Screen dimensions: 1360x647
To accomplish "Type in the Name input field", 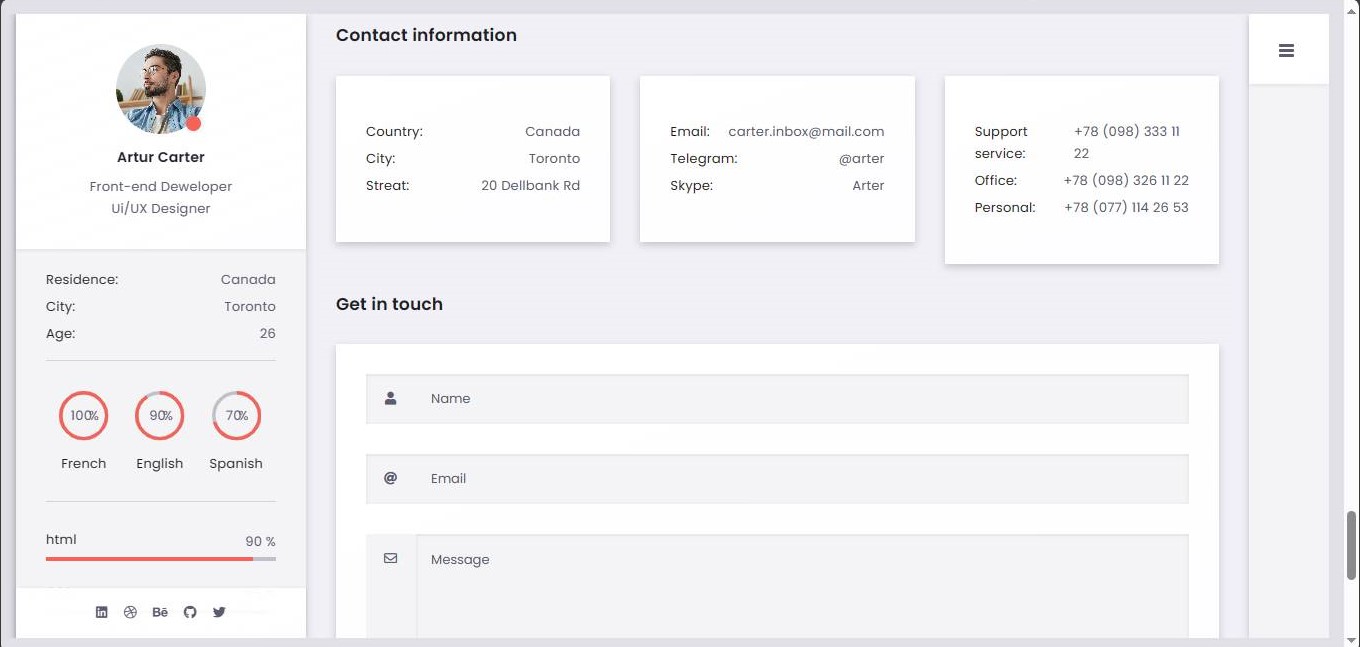I will coord(800,399).
